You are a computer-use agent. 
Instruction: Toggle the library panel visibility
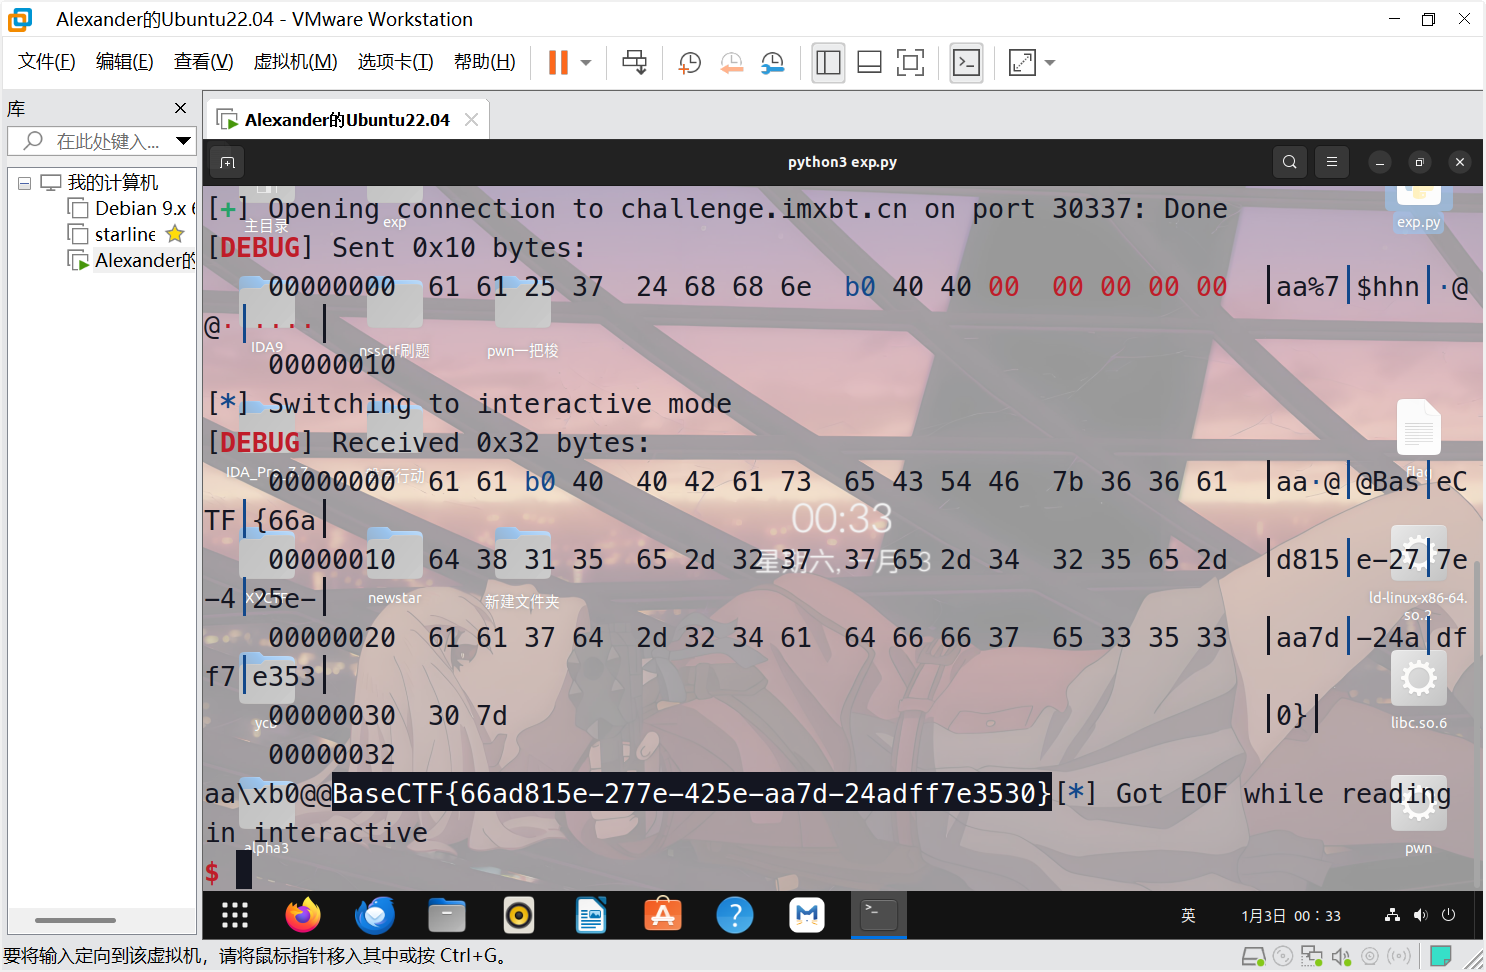[828, 62]
